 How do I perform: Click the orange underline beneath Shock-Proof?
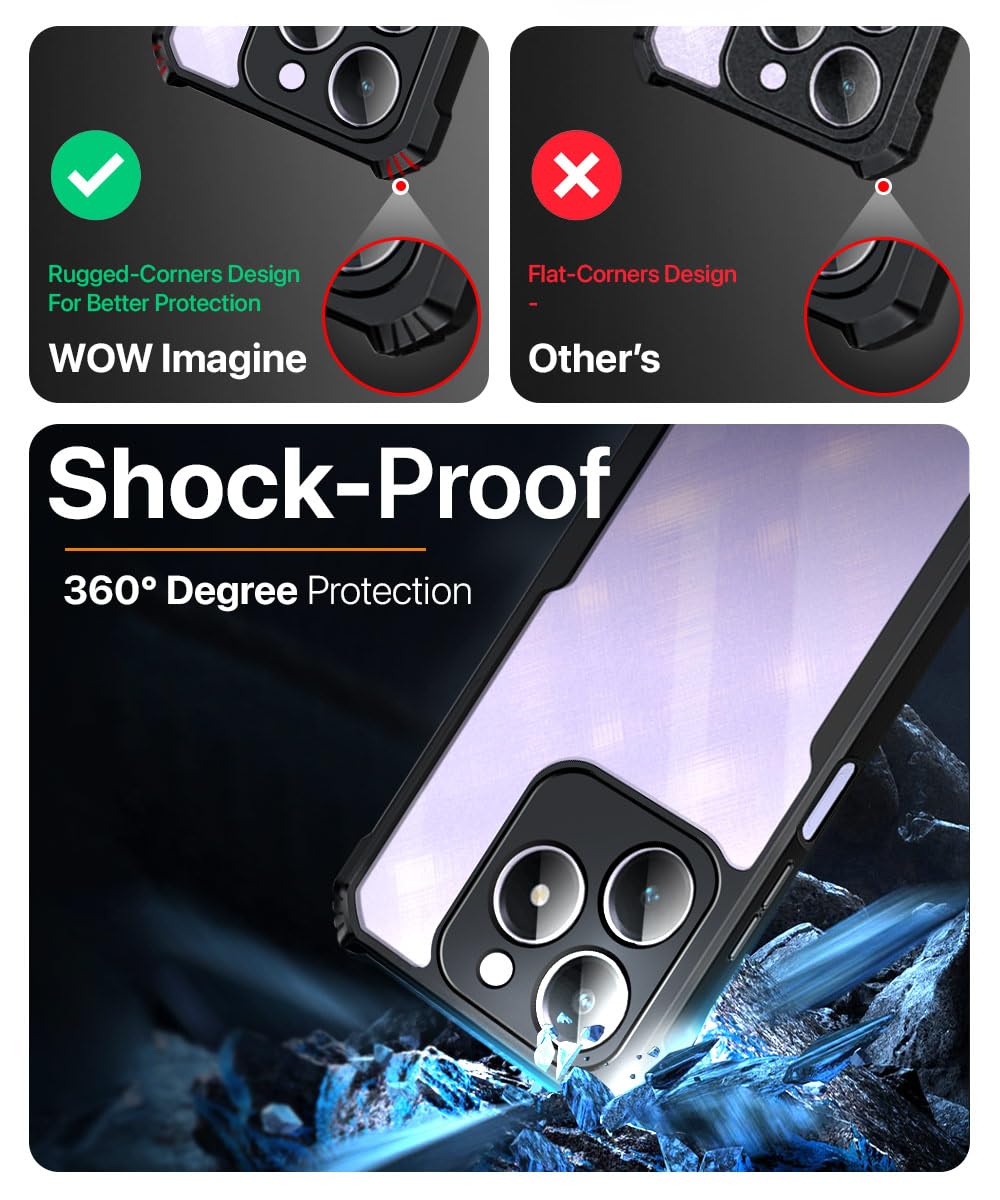(x=245, y=549)
